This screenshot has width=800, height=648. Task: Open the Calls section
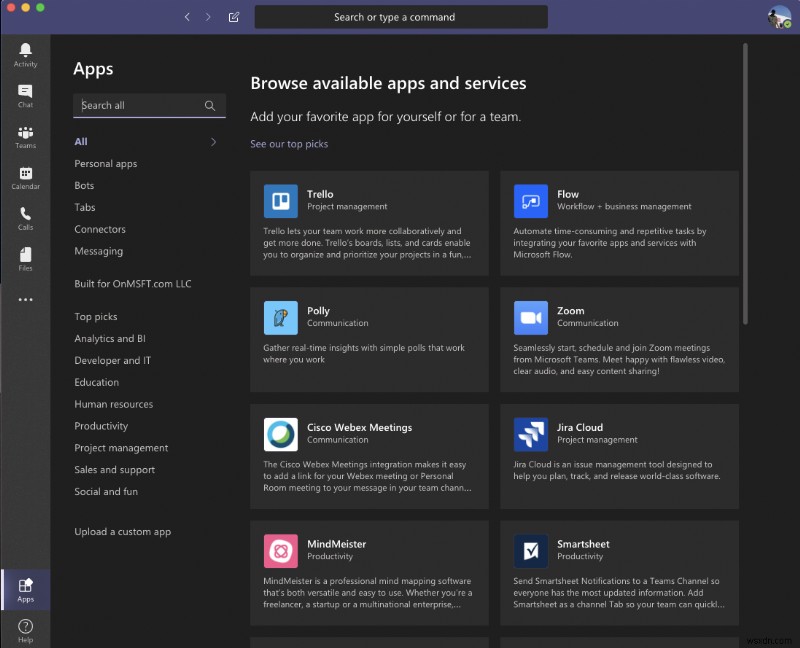(25, 218)
